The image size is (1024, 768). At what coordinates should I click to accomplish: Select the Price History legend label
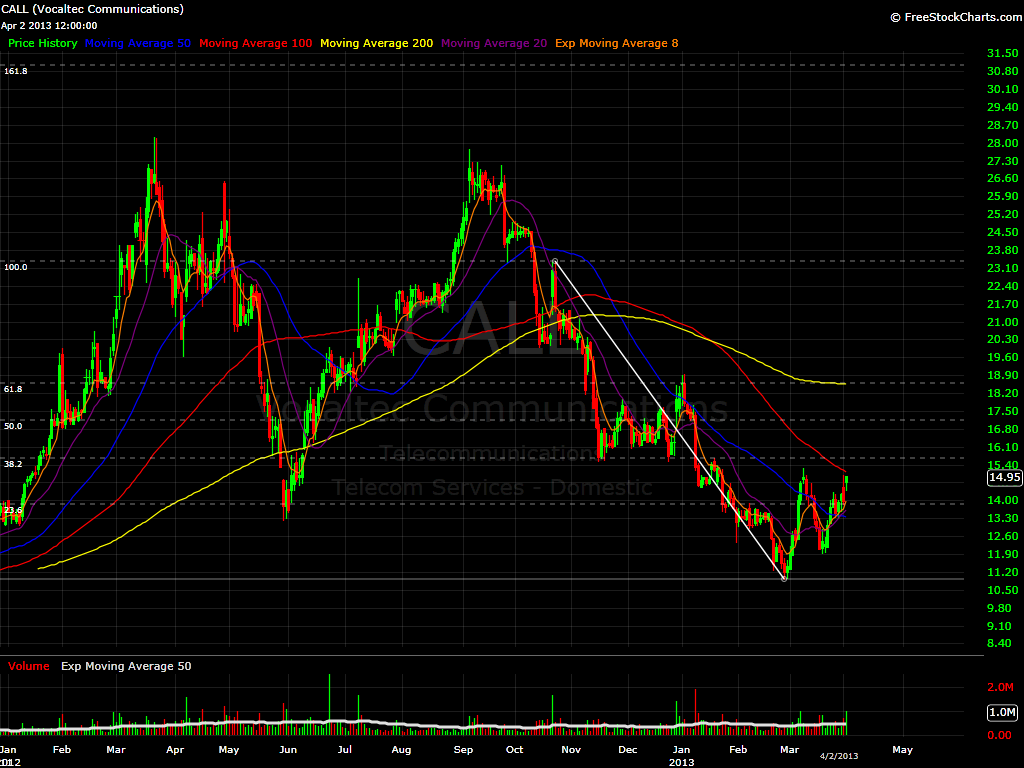pyautogui.click(x=43, y=43)
